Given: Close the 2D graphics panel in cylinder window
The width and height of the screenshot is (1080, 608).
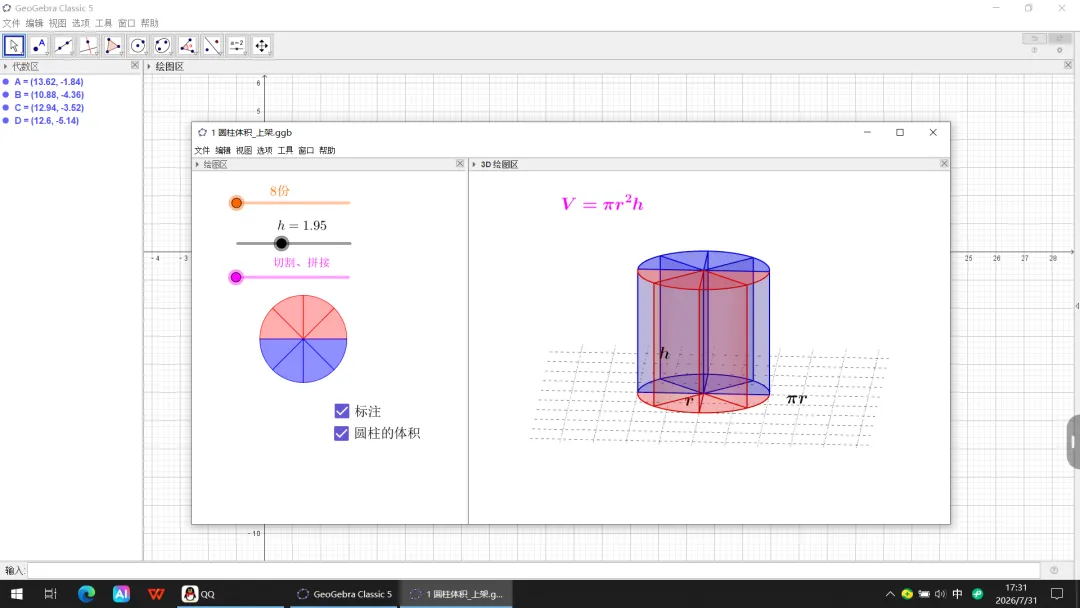Looking at the screenshot, I should 460,163.
